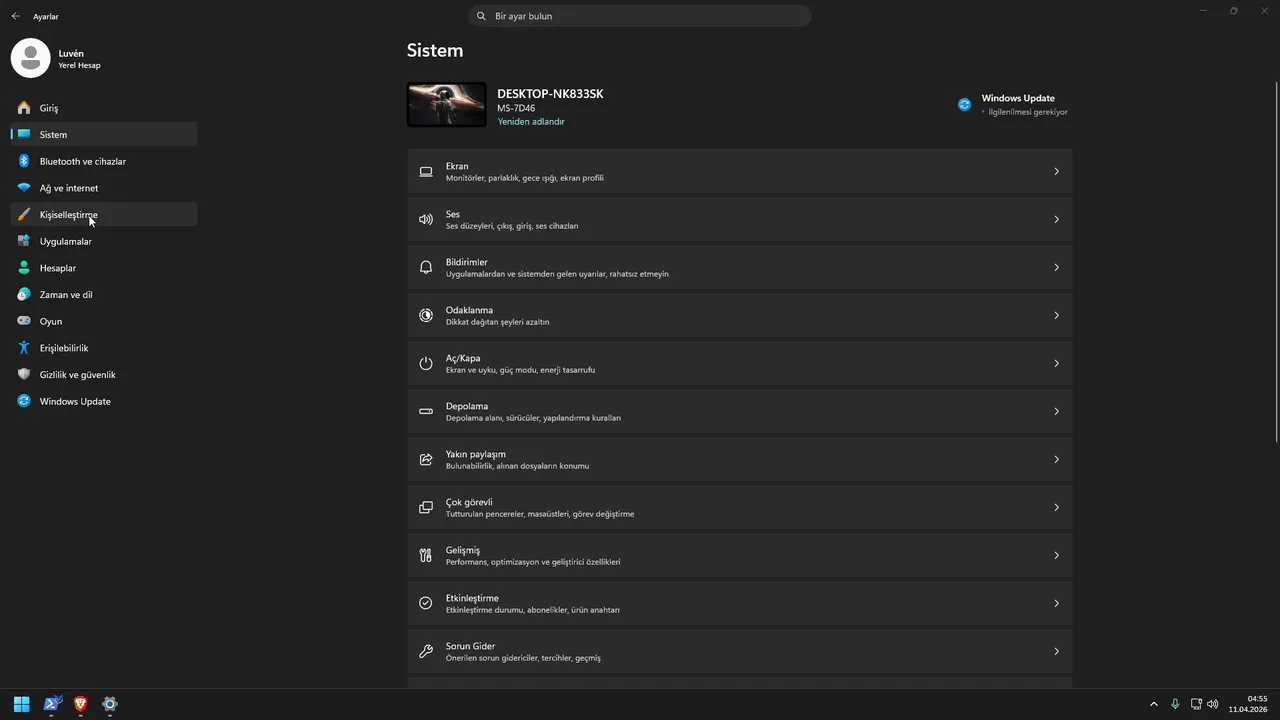Open Gizlilik ve güvenlik shield icon
This screenshot has height=720, width=1280.
click(x=24, y=375)
